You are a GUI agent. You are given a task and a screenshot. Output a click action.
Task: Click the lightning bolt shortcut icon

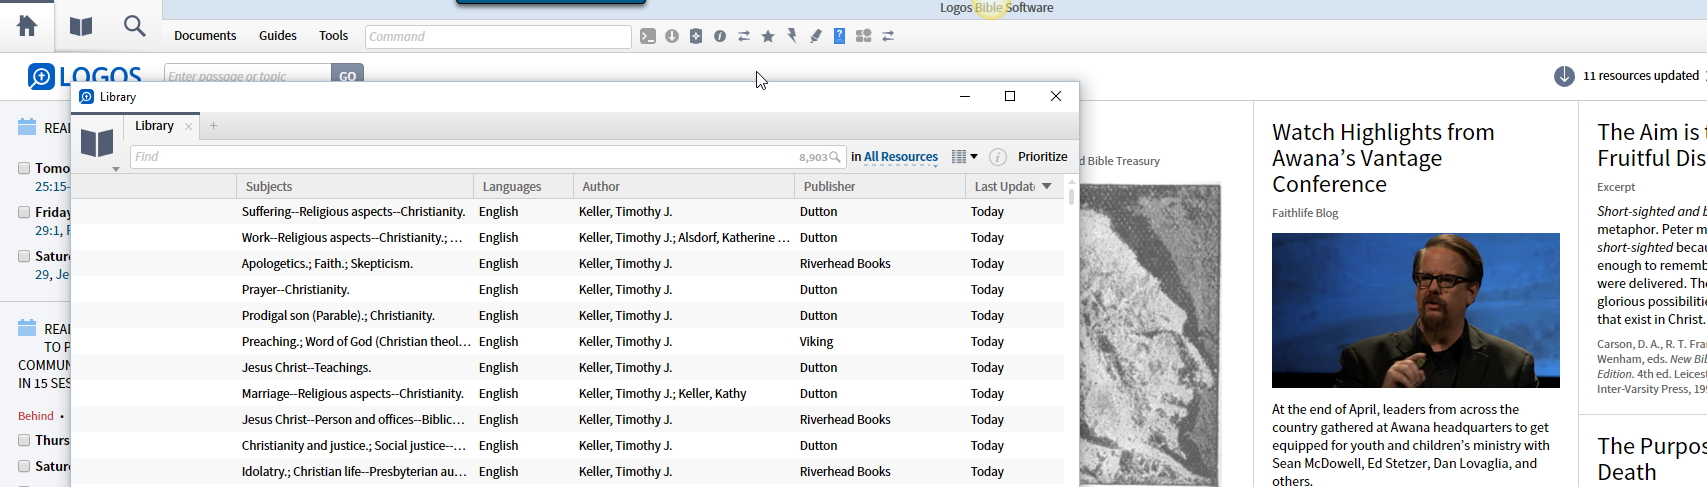pyautogui.click(x=792, y=36)
